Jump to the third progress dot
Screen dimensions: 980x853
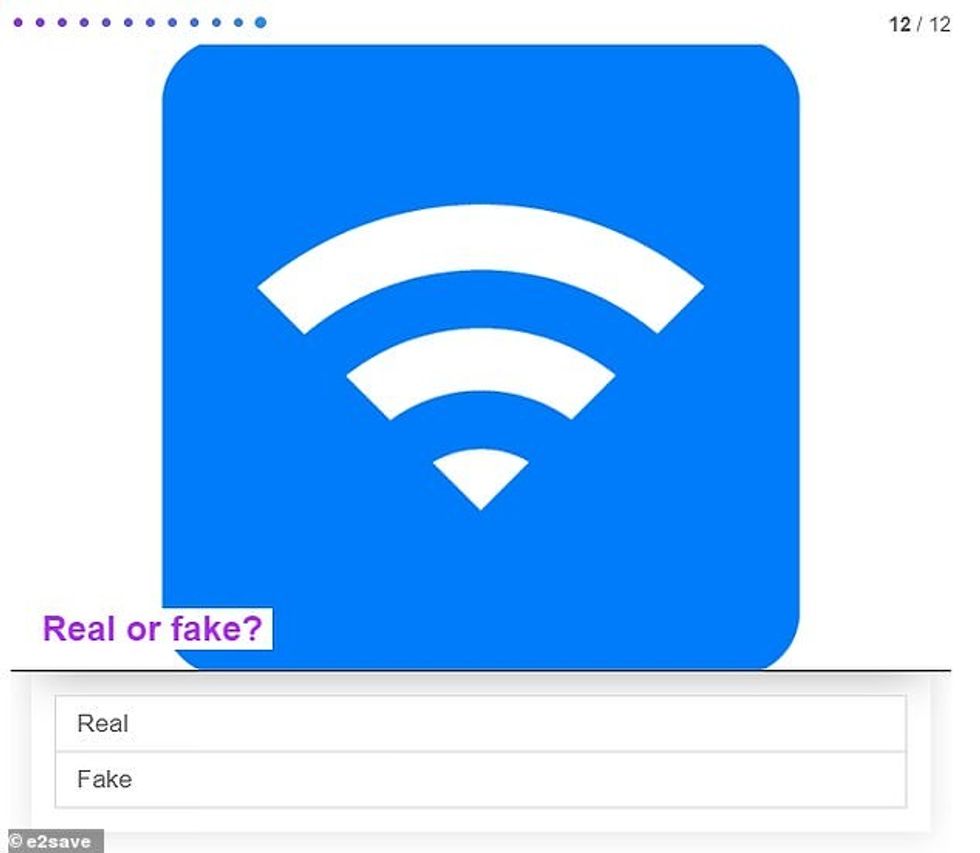62,22
